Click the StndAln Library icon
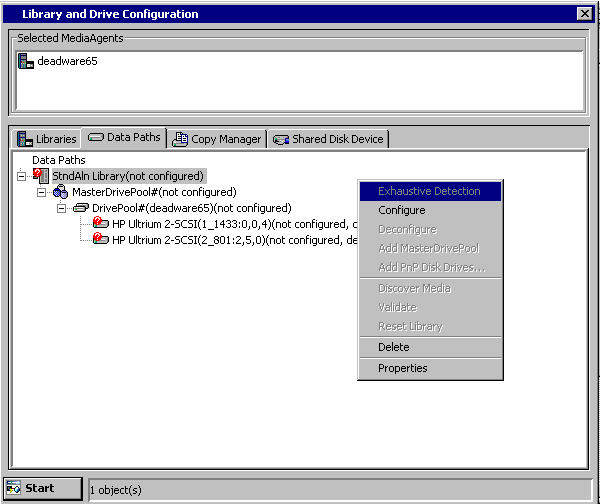 click(x=41, y=175)
